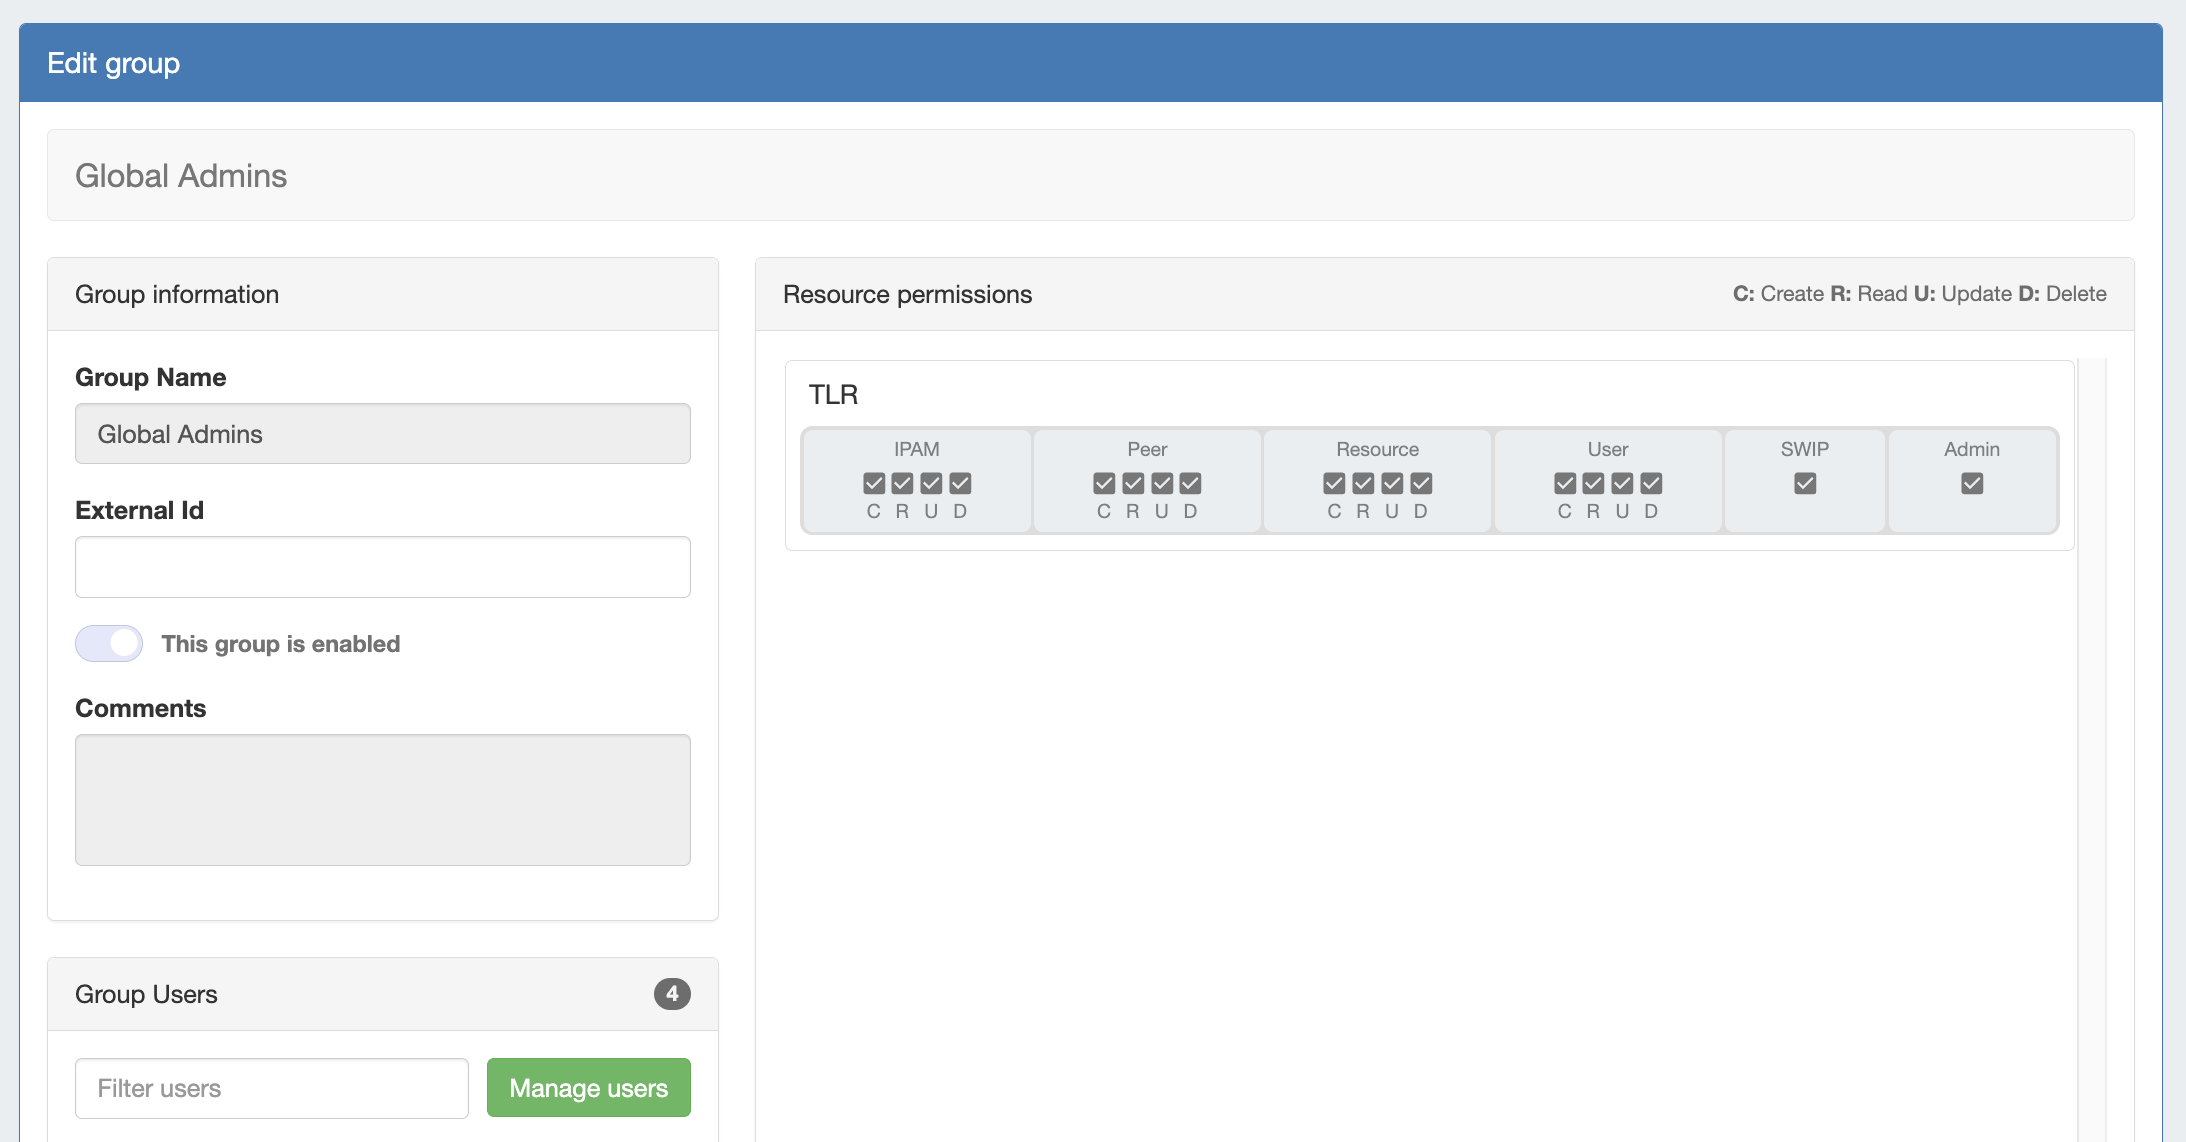
Task: Uncheck IPAM Delete permission checkbox
Action: [960, 484]
